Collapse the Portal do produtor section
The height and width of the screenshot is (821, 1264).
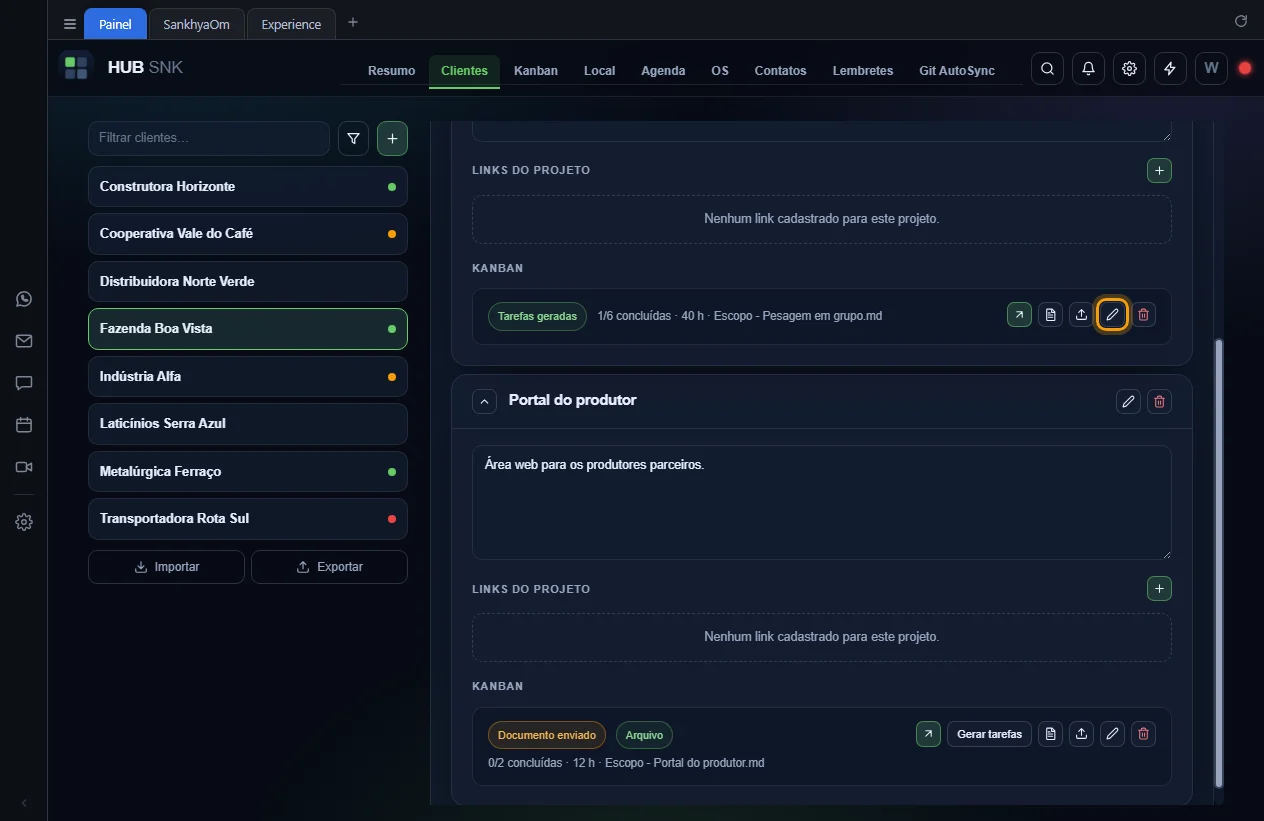484,401
